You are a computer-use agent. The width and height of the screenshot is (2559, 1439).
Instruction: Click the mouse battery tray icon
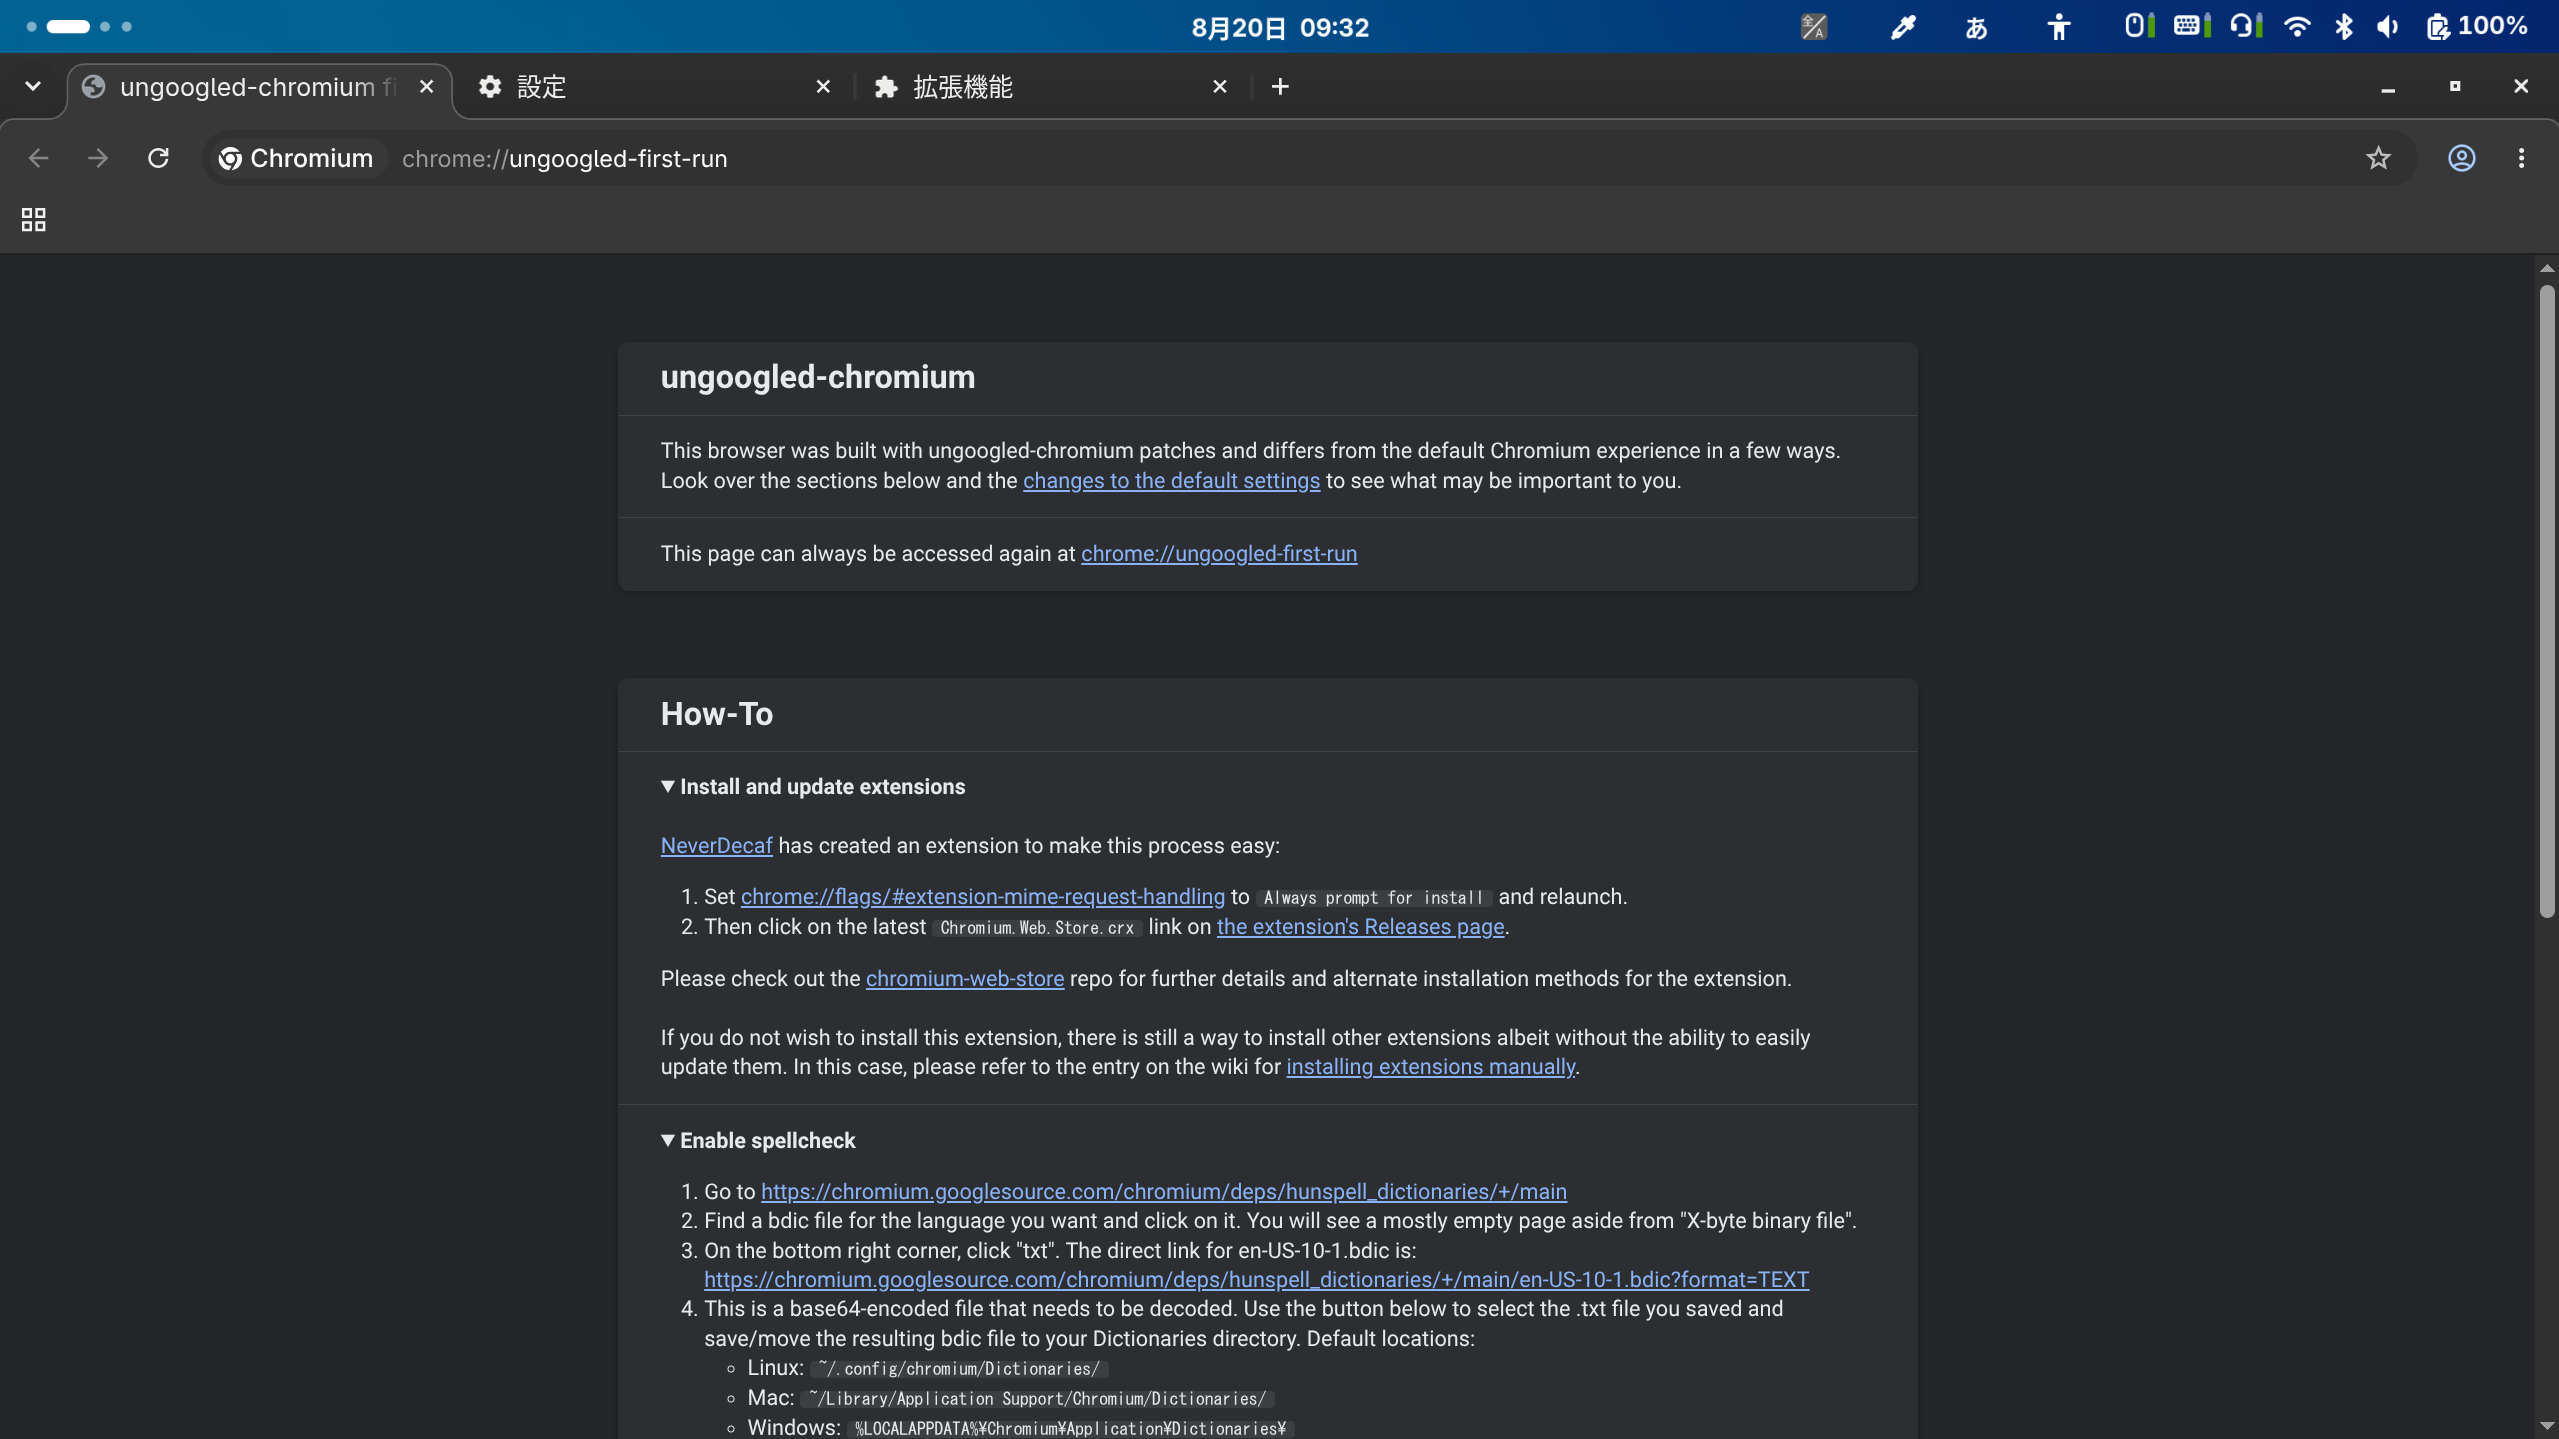coord(2138,27)
